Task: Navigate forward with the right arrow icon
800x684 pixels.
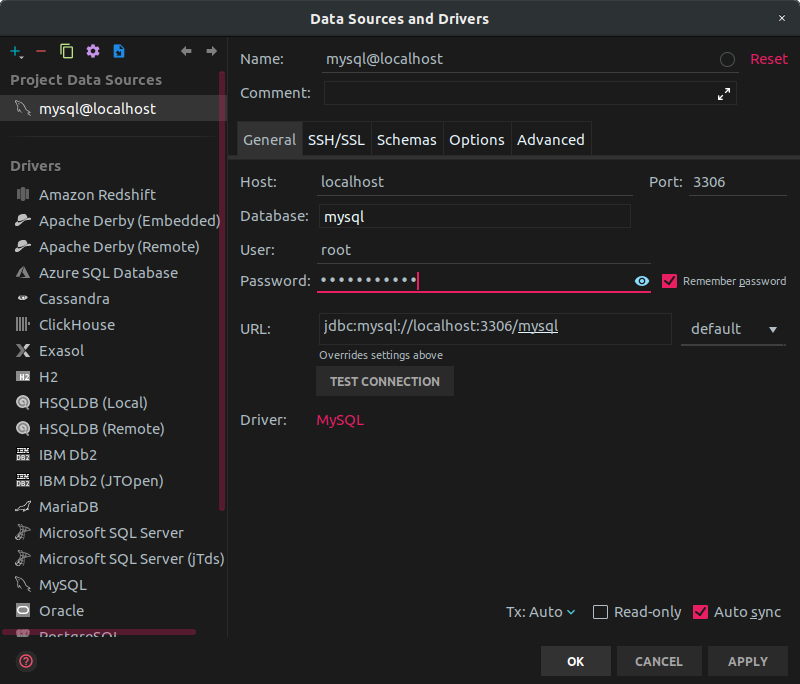Action: click(211, 51)
